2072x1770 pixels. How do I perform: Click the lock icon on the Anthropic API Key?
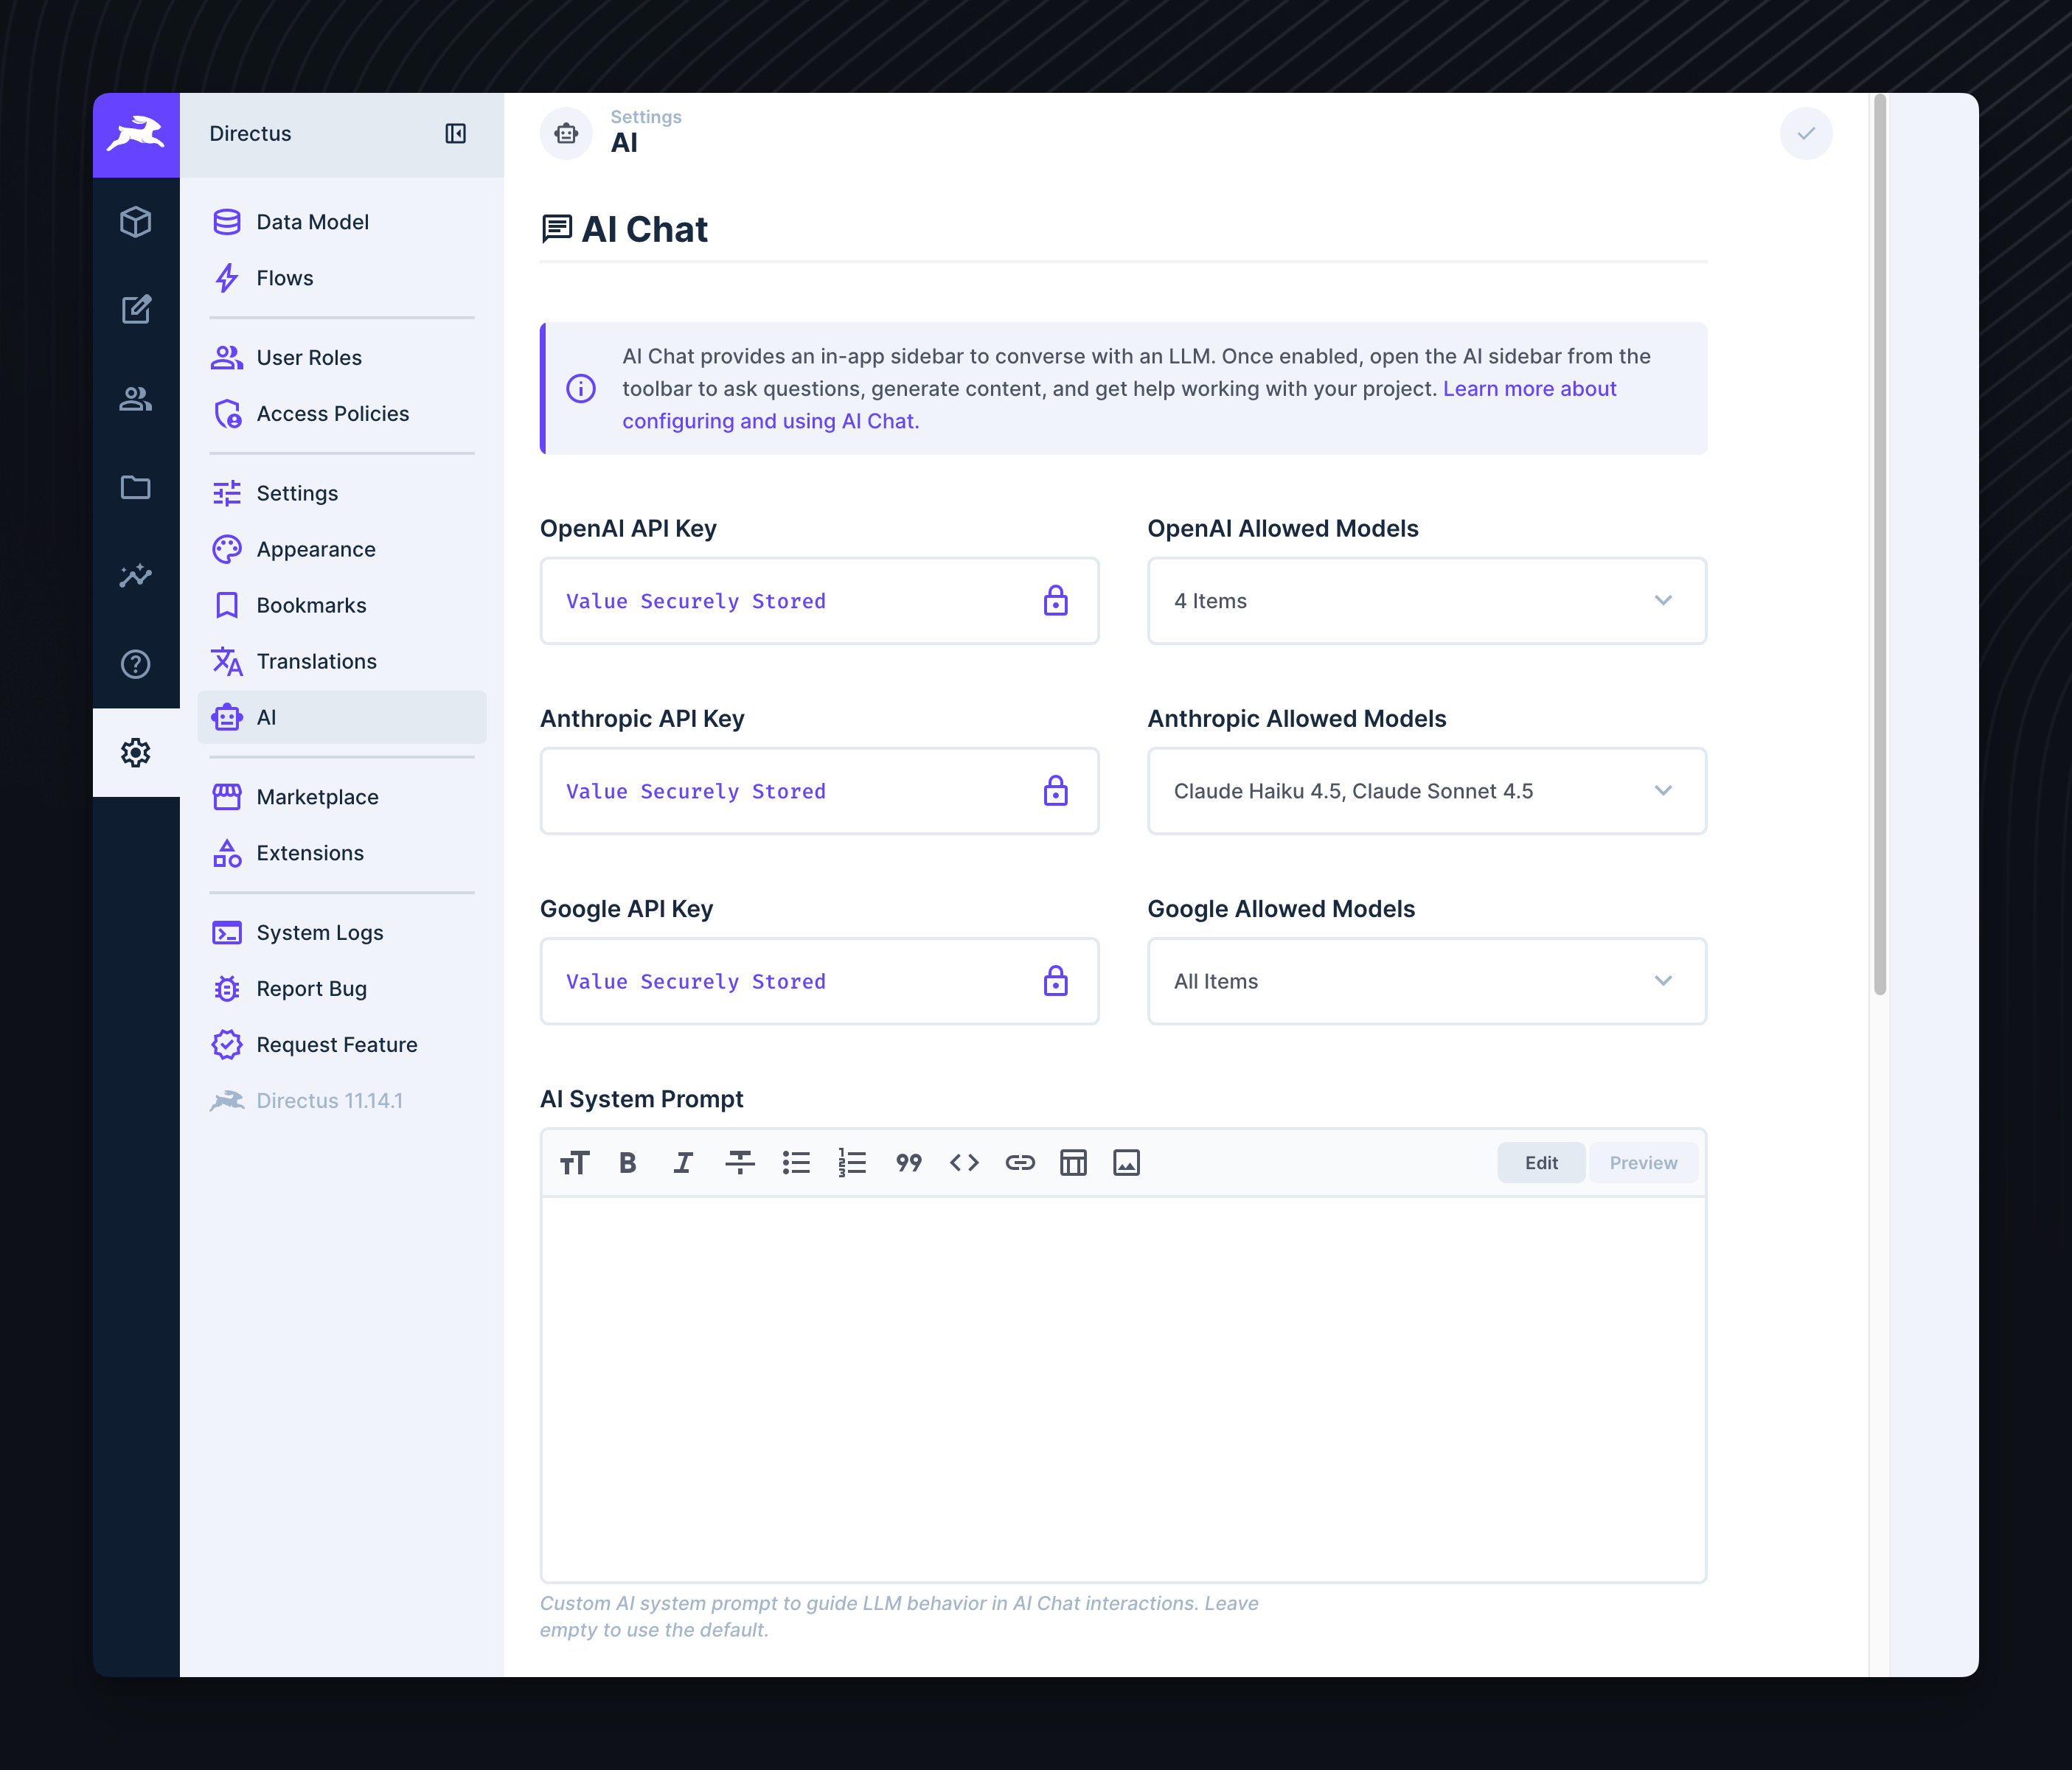pyautogui.click(x=1056, y=791)
